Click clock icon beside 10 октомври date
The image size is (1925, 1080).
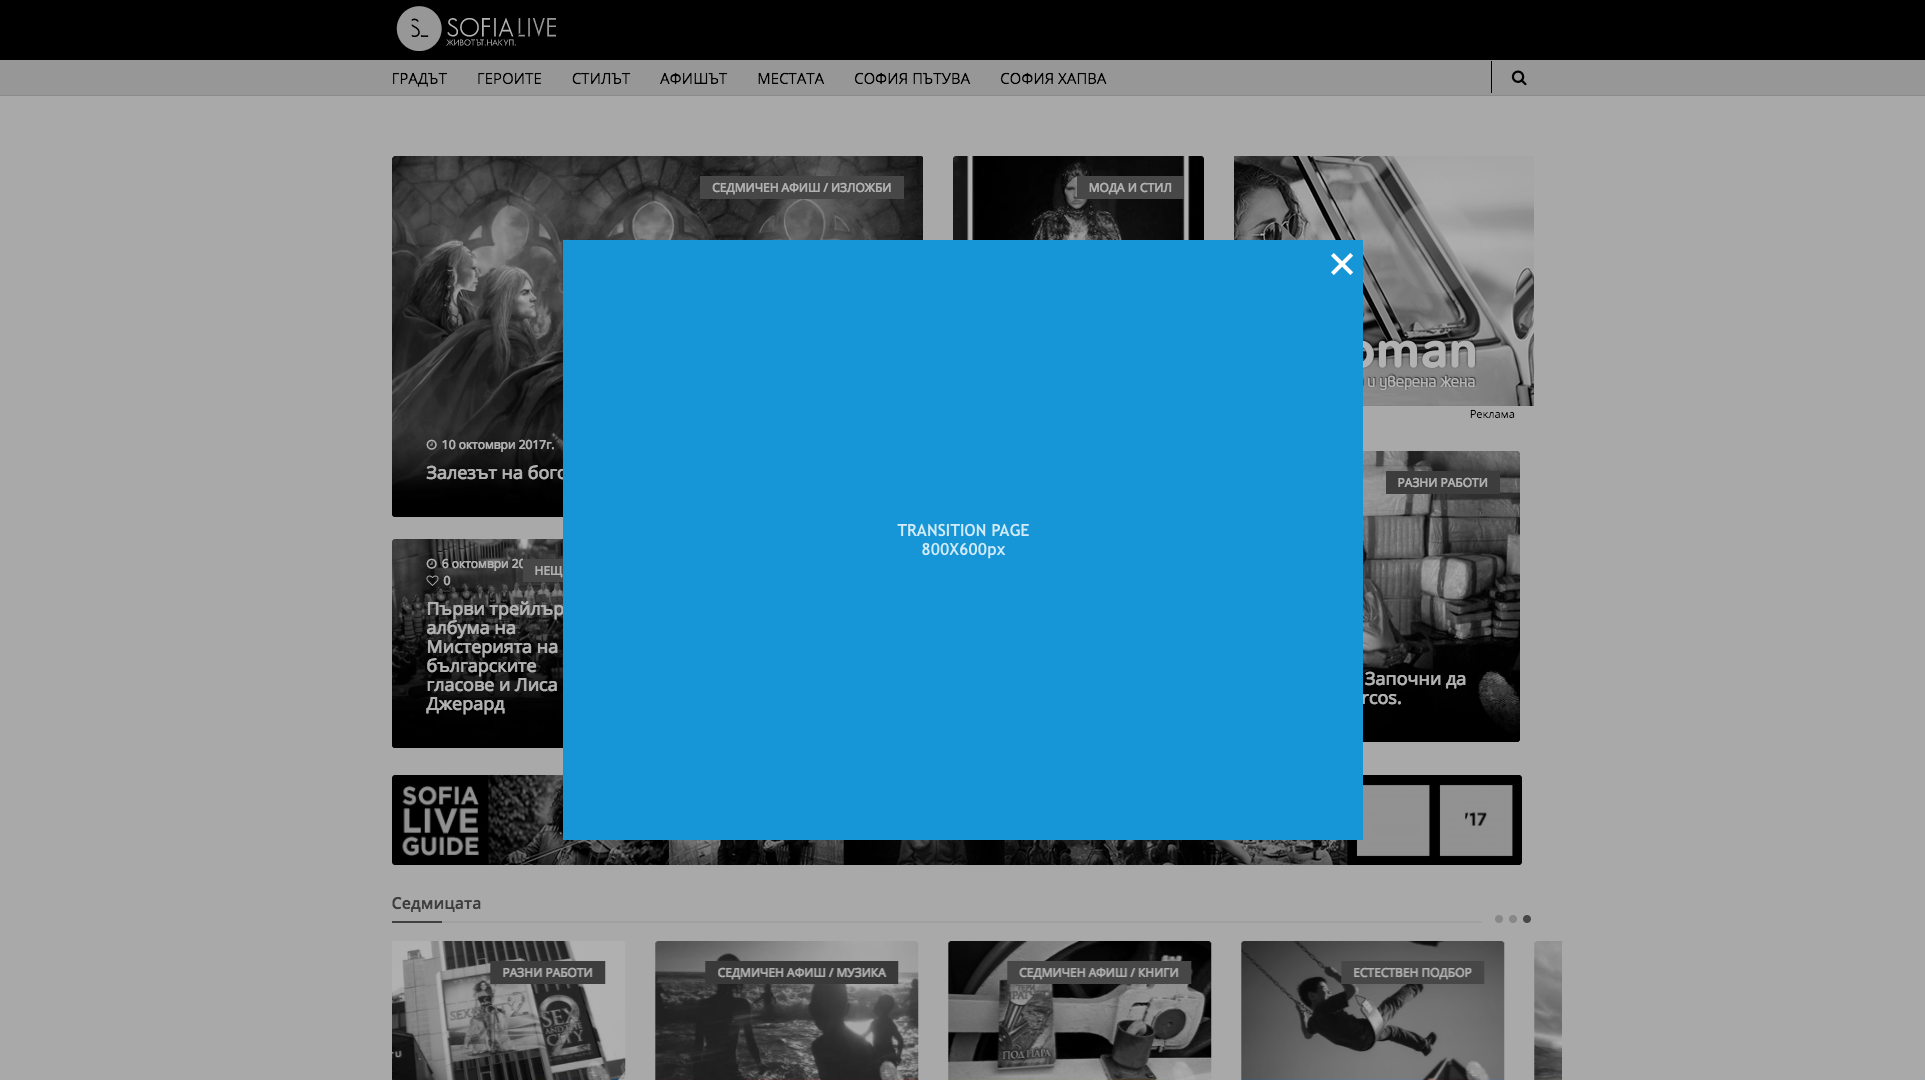coord(432,445)
